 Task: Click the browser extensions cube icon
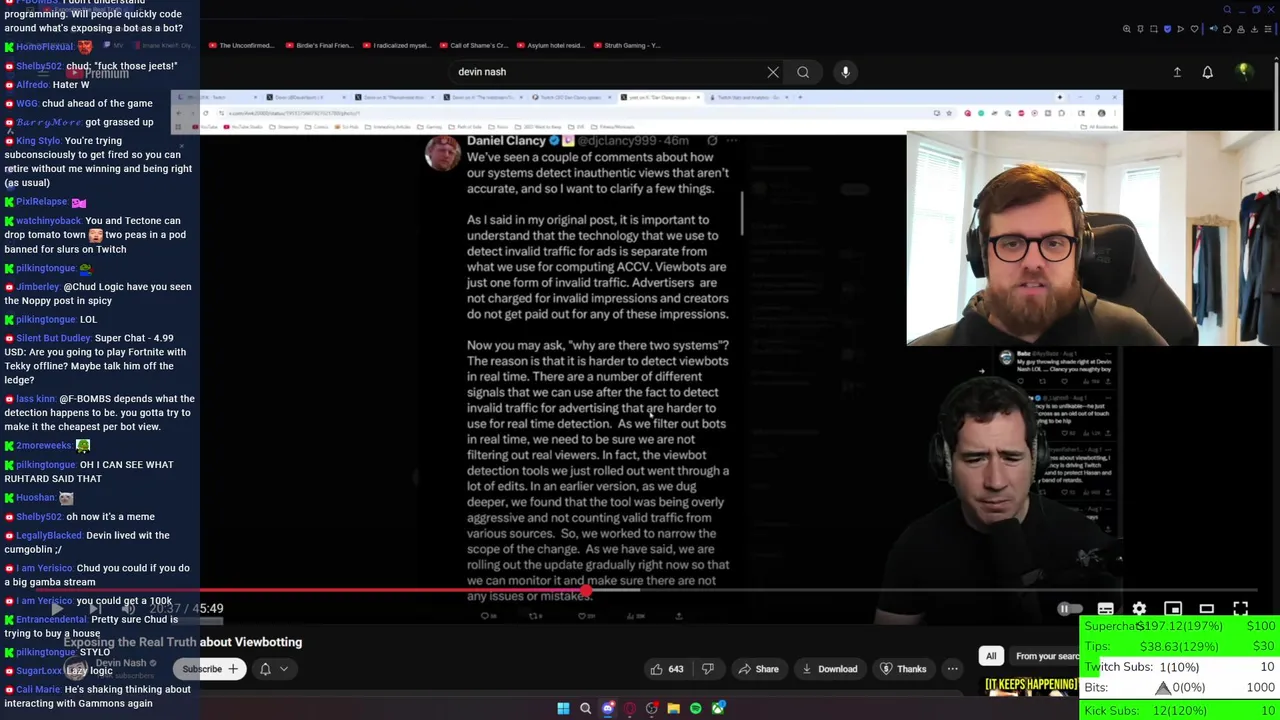(x=1227, y=29)
